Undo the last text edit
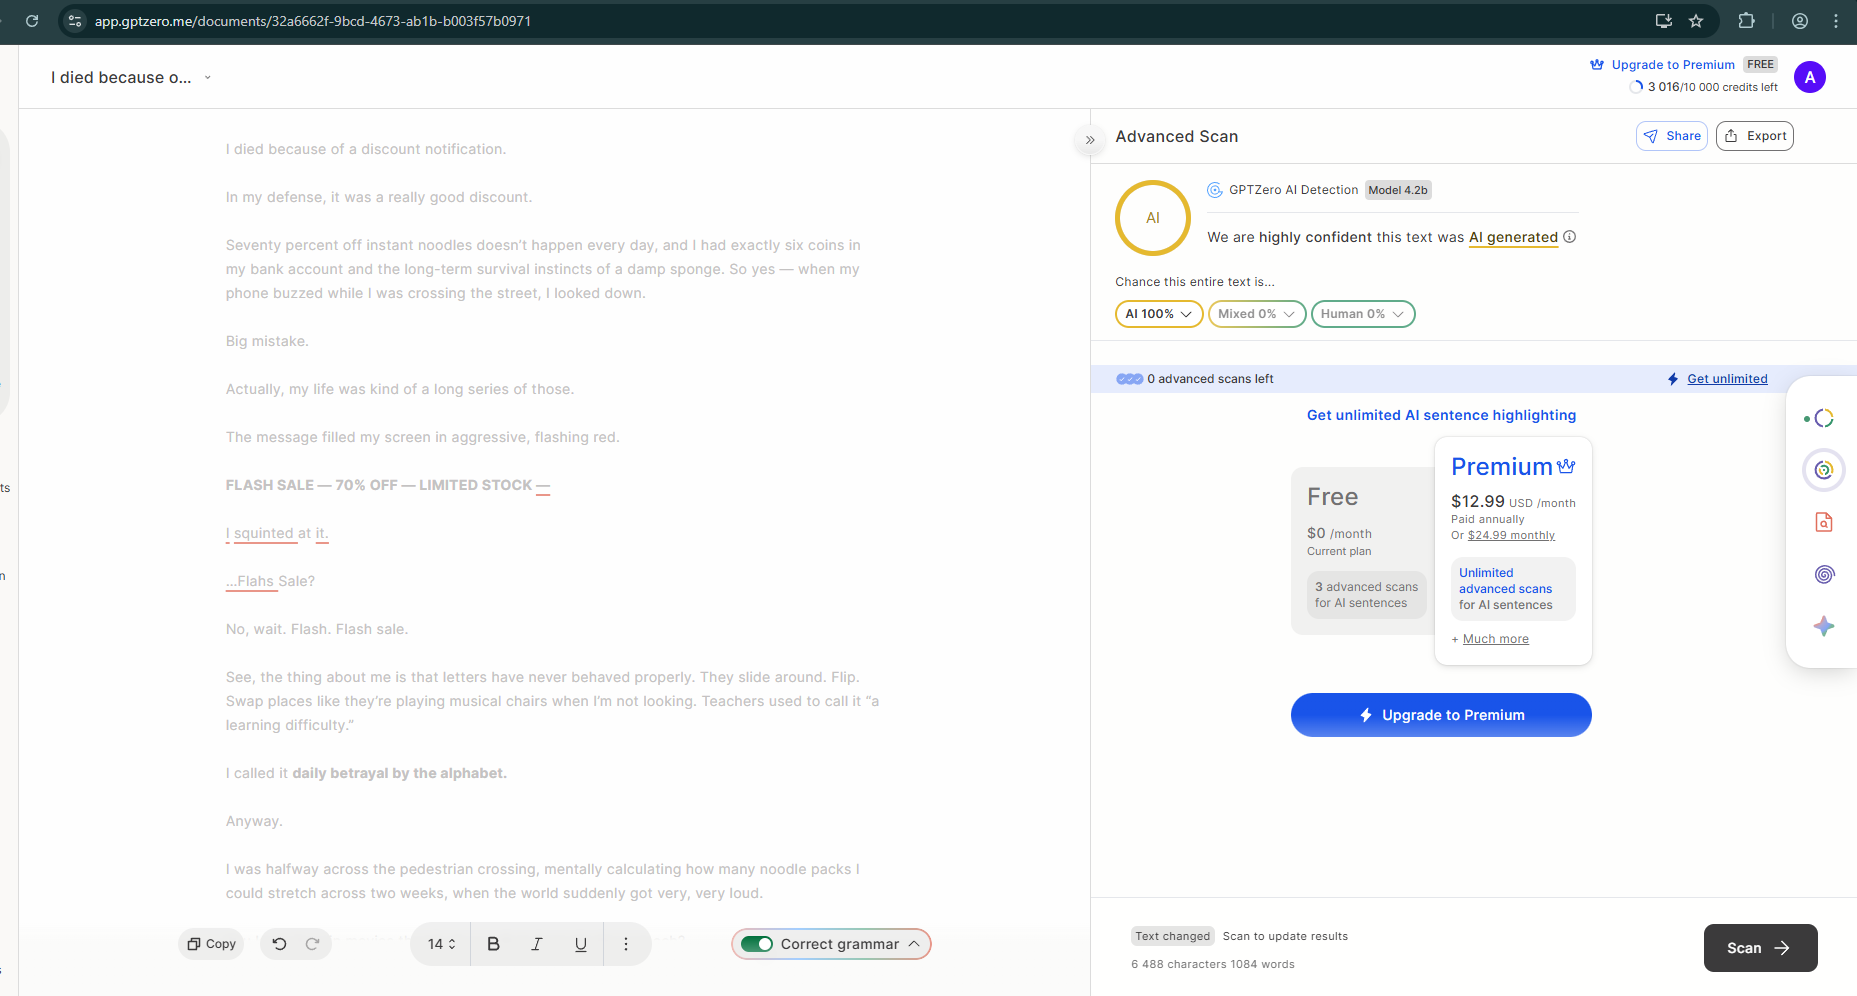Viewport: 1857px width, 996px height. point(279,944)
